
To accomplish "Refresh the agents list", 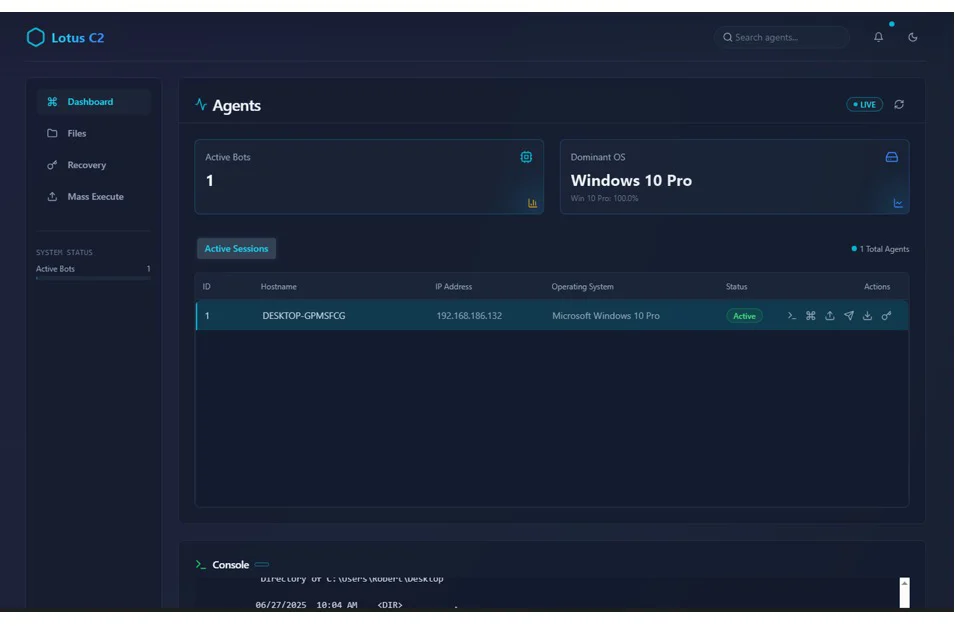I will [899, 105].
